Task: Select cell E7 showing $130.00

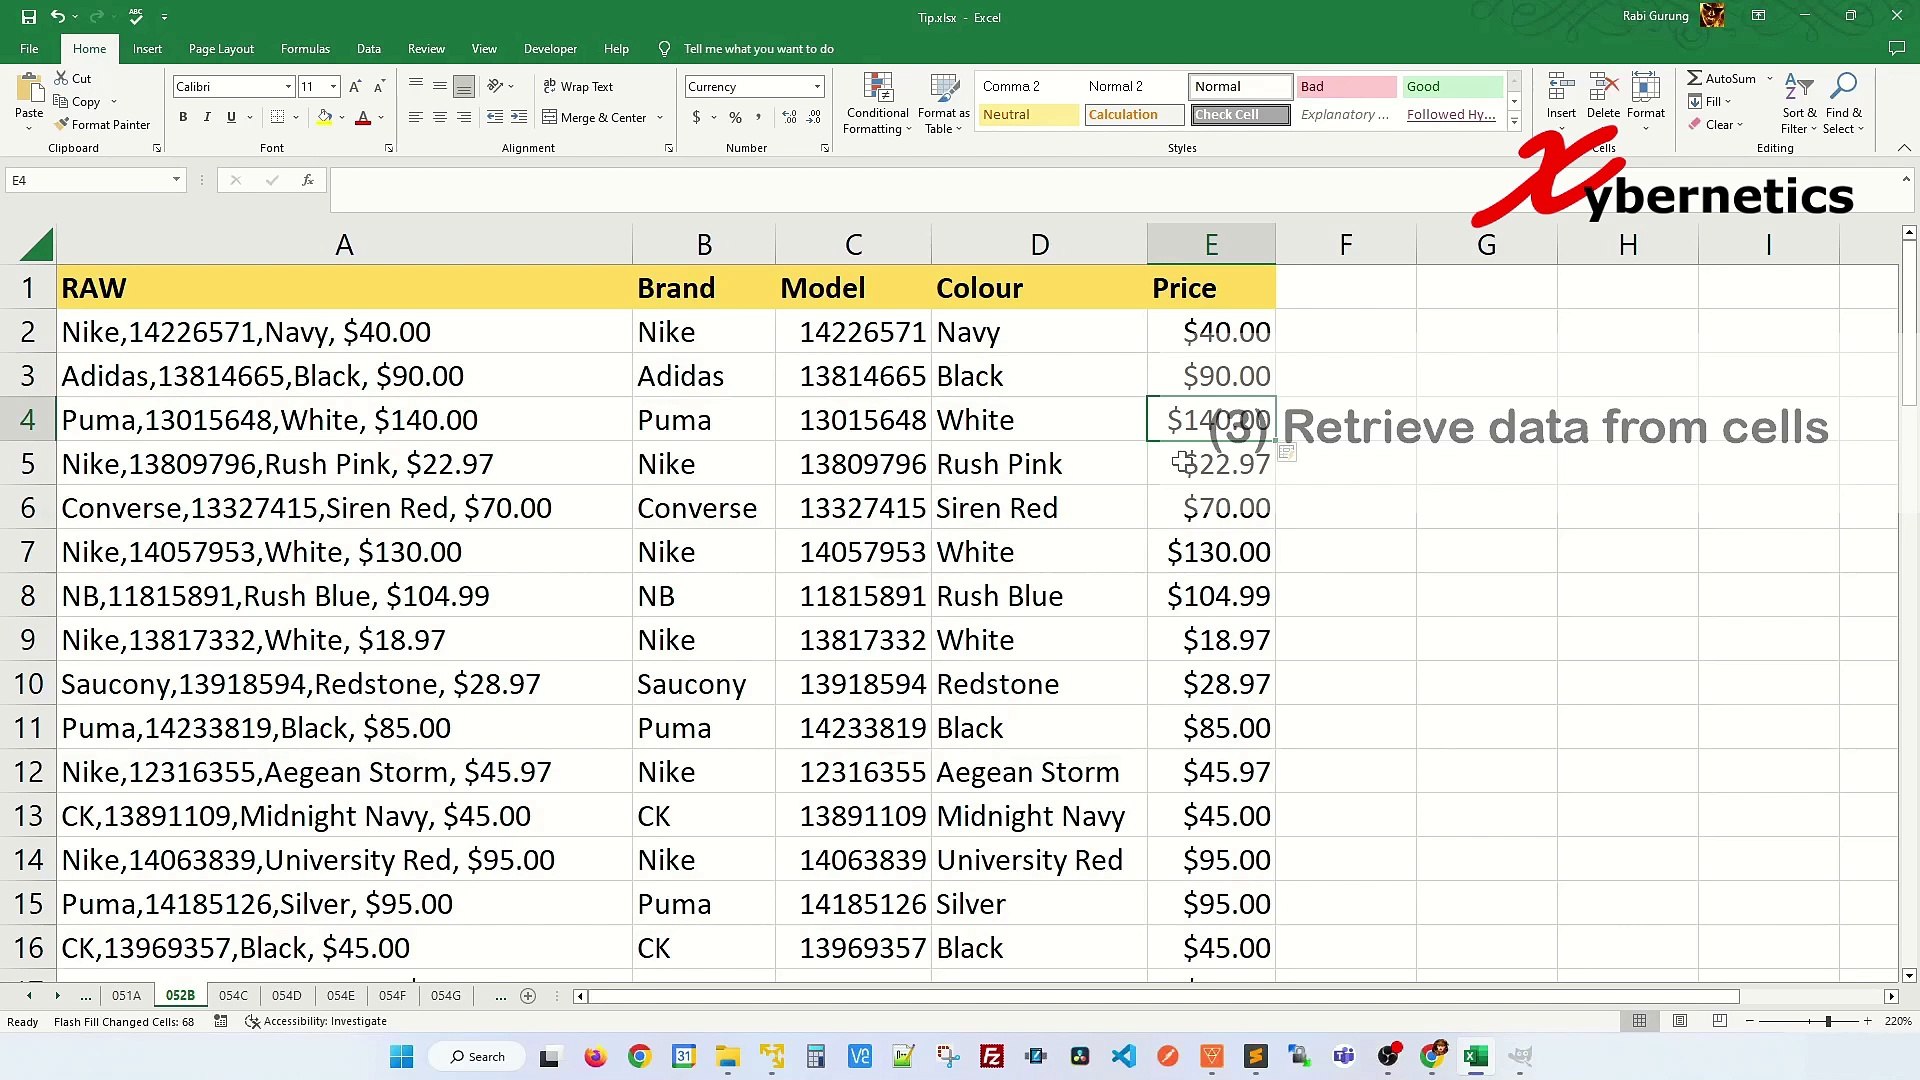Action: pos(1211,552)
